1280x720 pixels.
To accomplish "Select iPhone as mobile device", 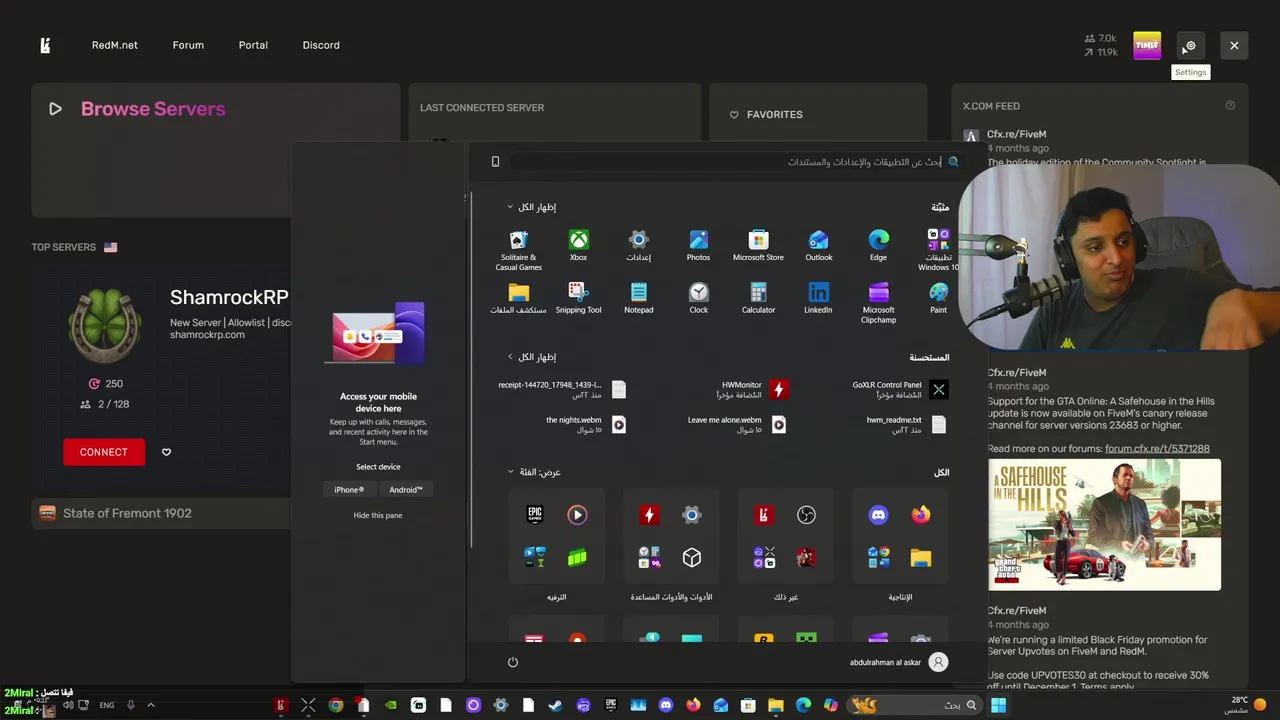I will (x=349, y=490).
